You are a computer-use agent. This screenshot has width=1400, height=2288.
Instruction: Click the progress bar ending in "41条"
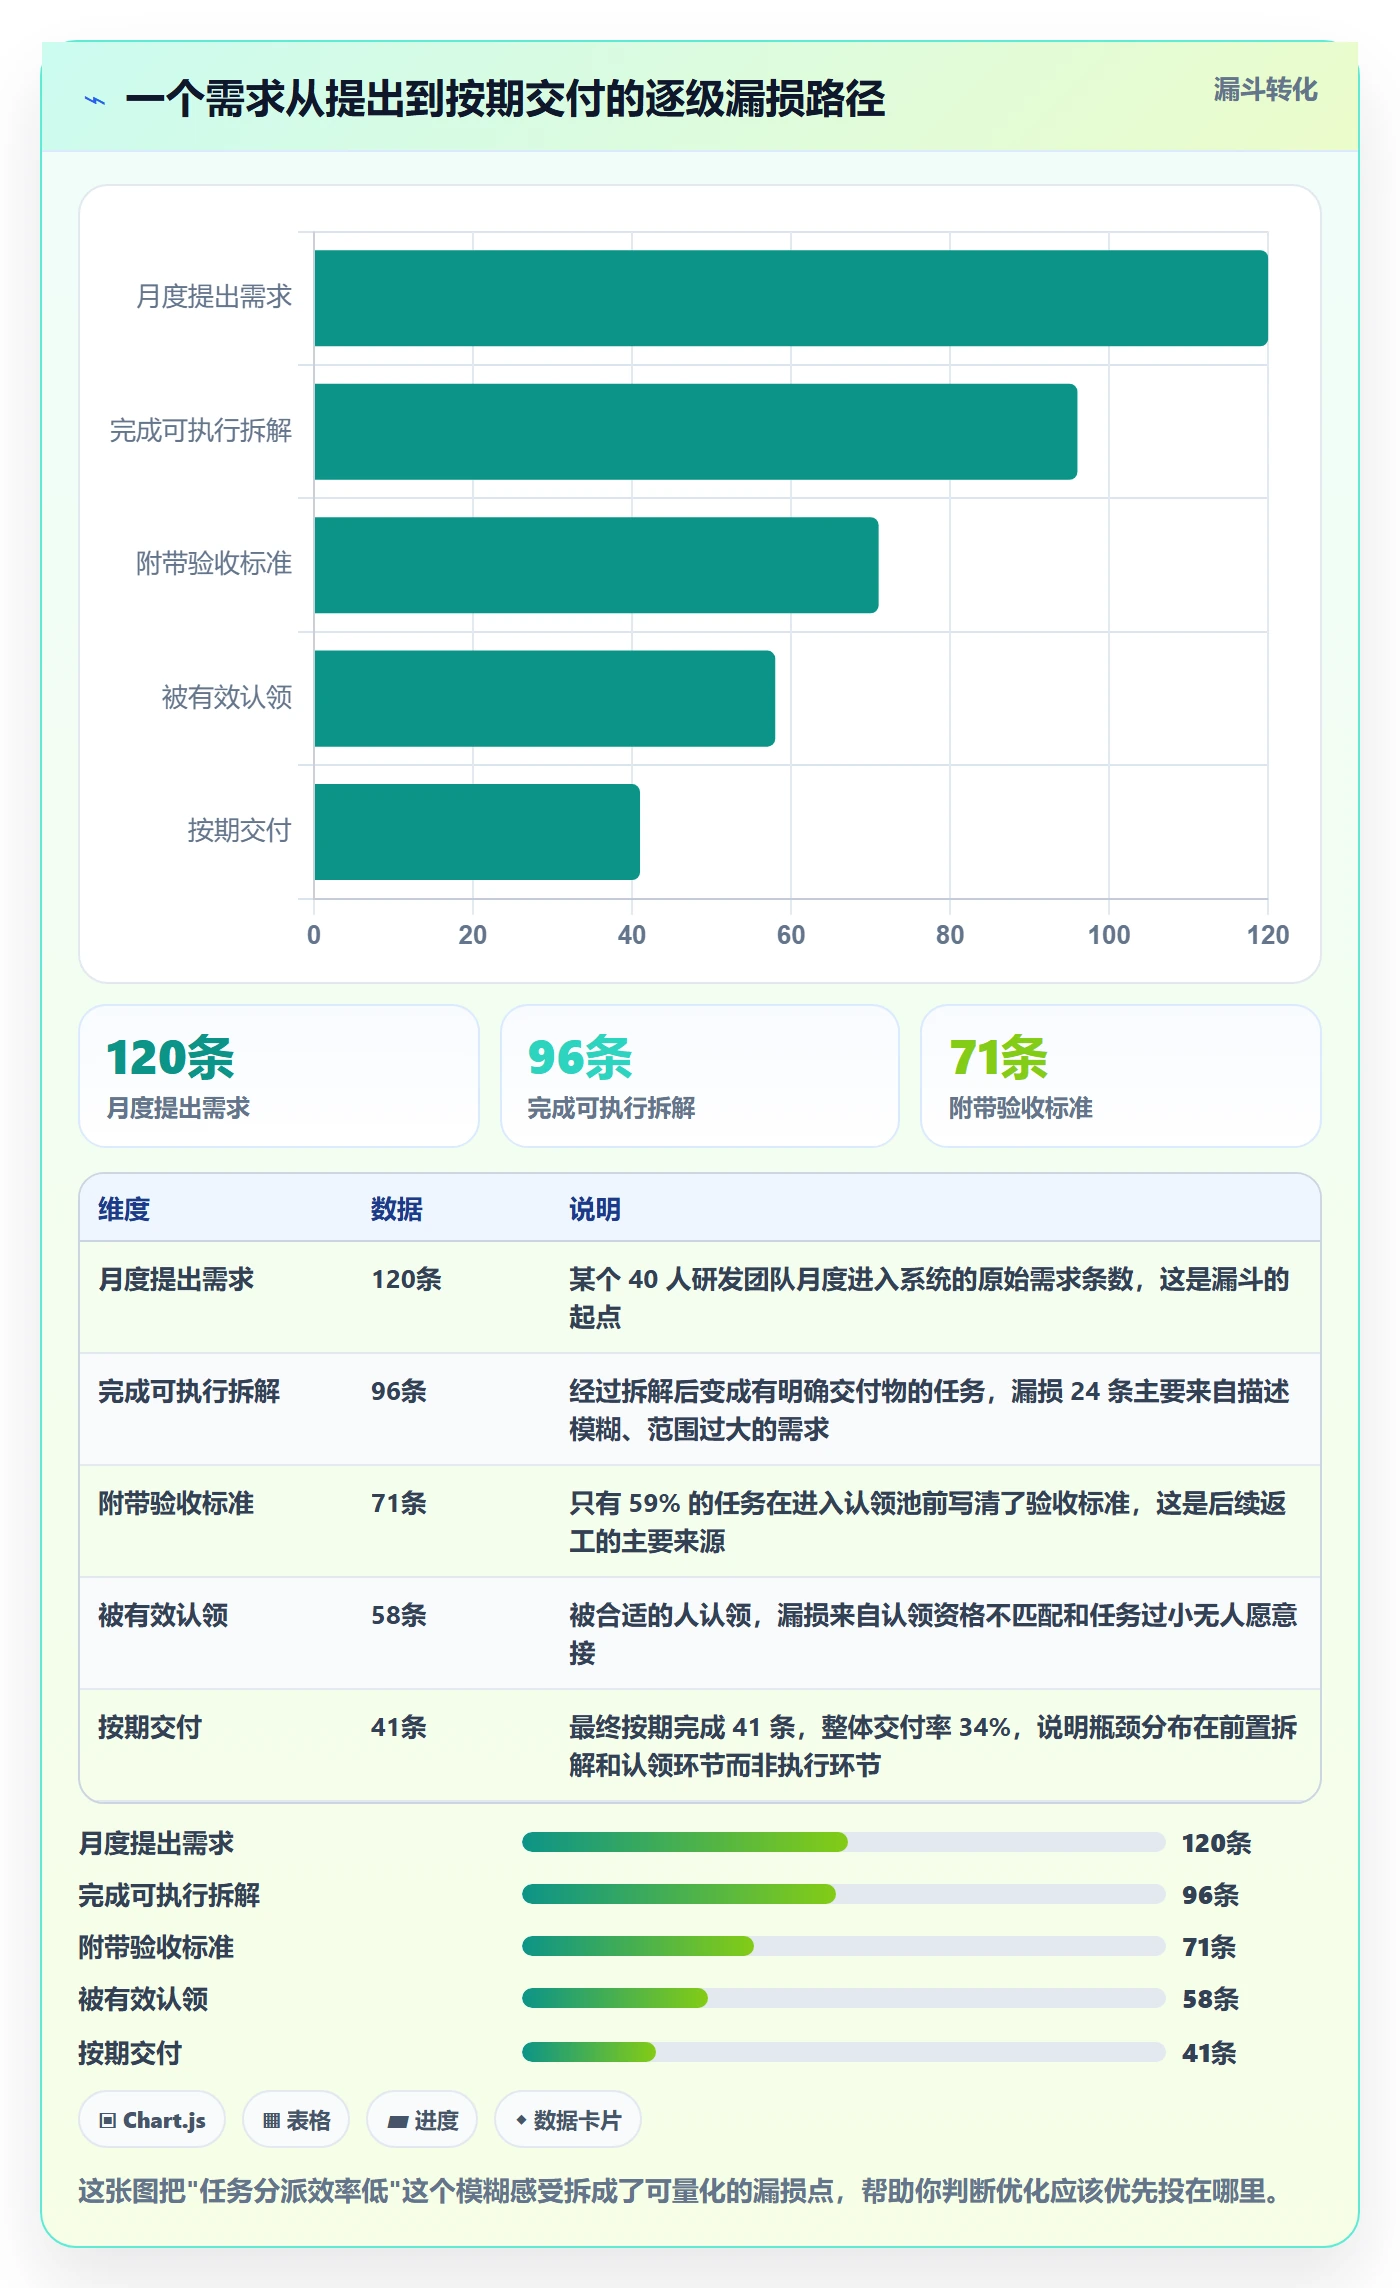[843, 2052]
